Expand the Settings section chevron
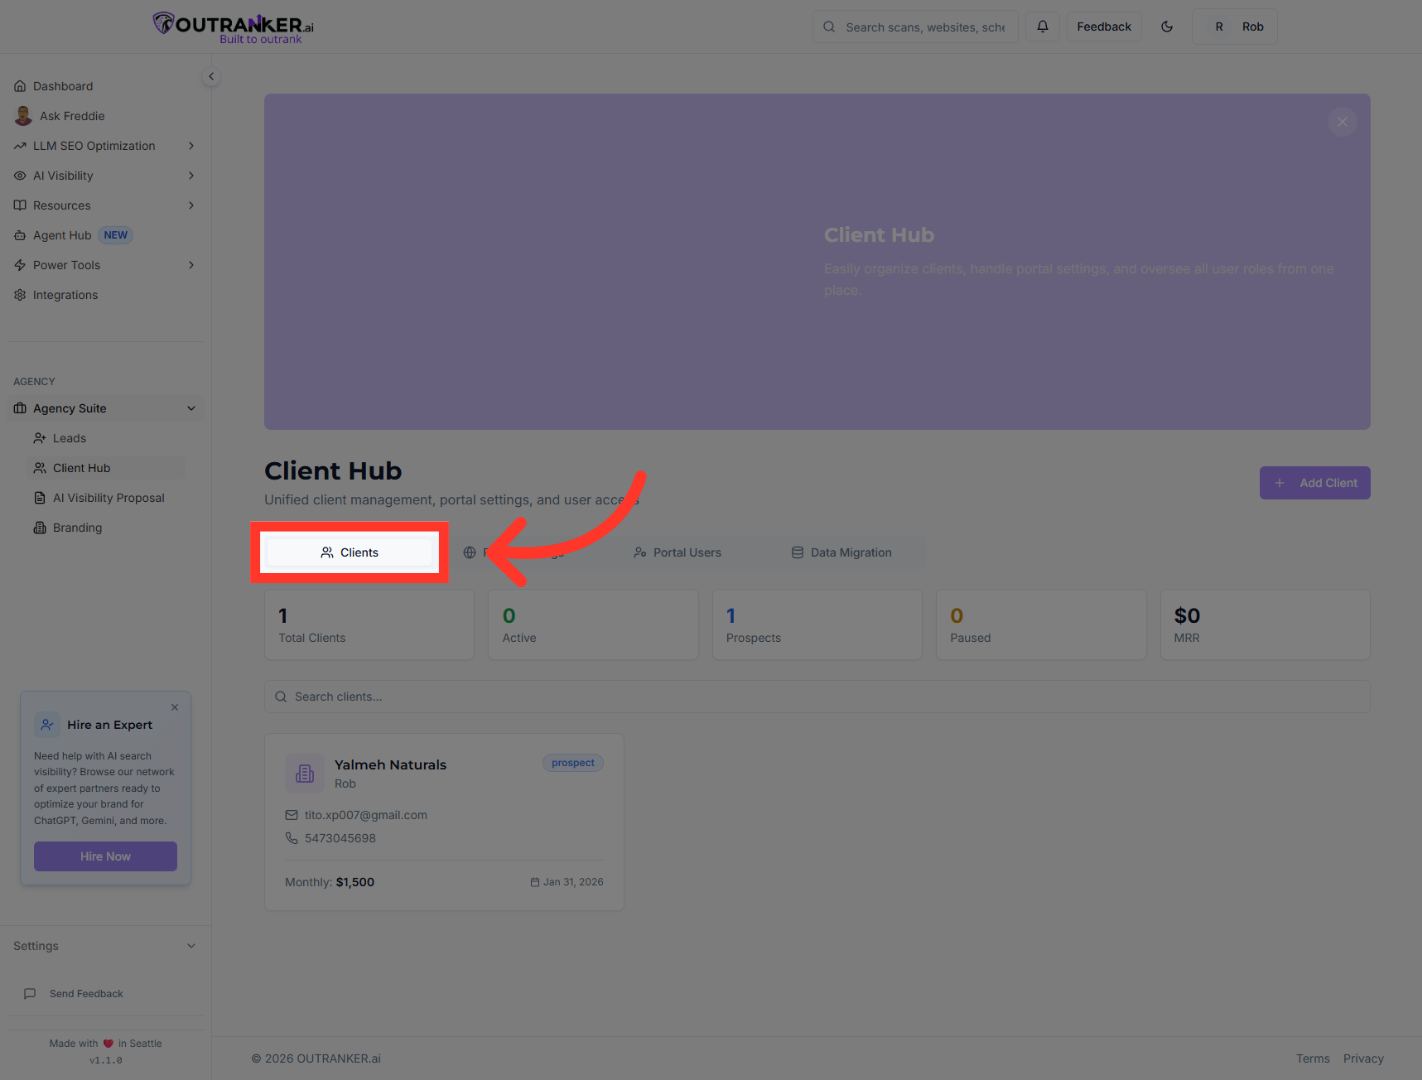Viewport: 1422px width, 1080px height. (191, 946)
